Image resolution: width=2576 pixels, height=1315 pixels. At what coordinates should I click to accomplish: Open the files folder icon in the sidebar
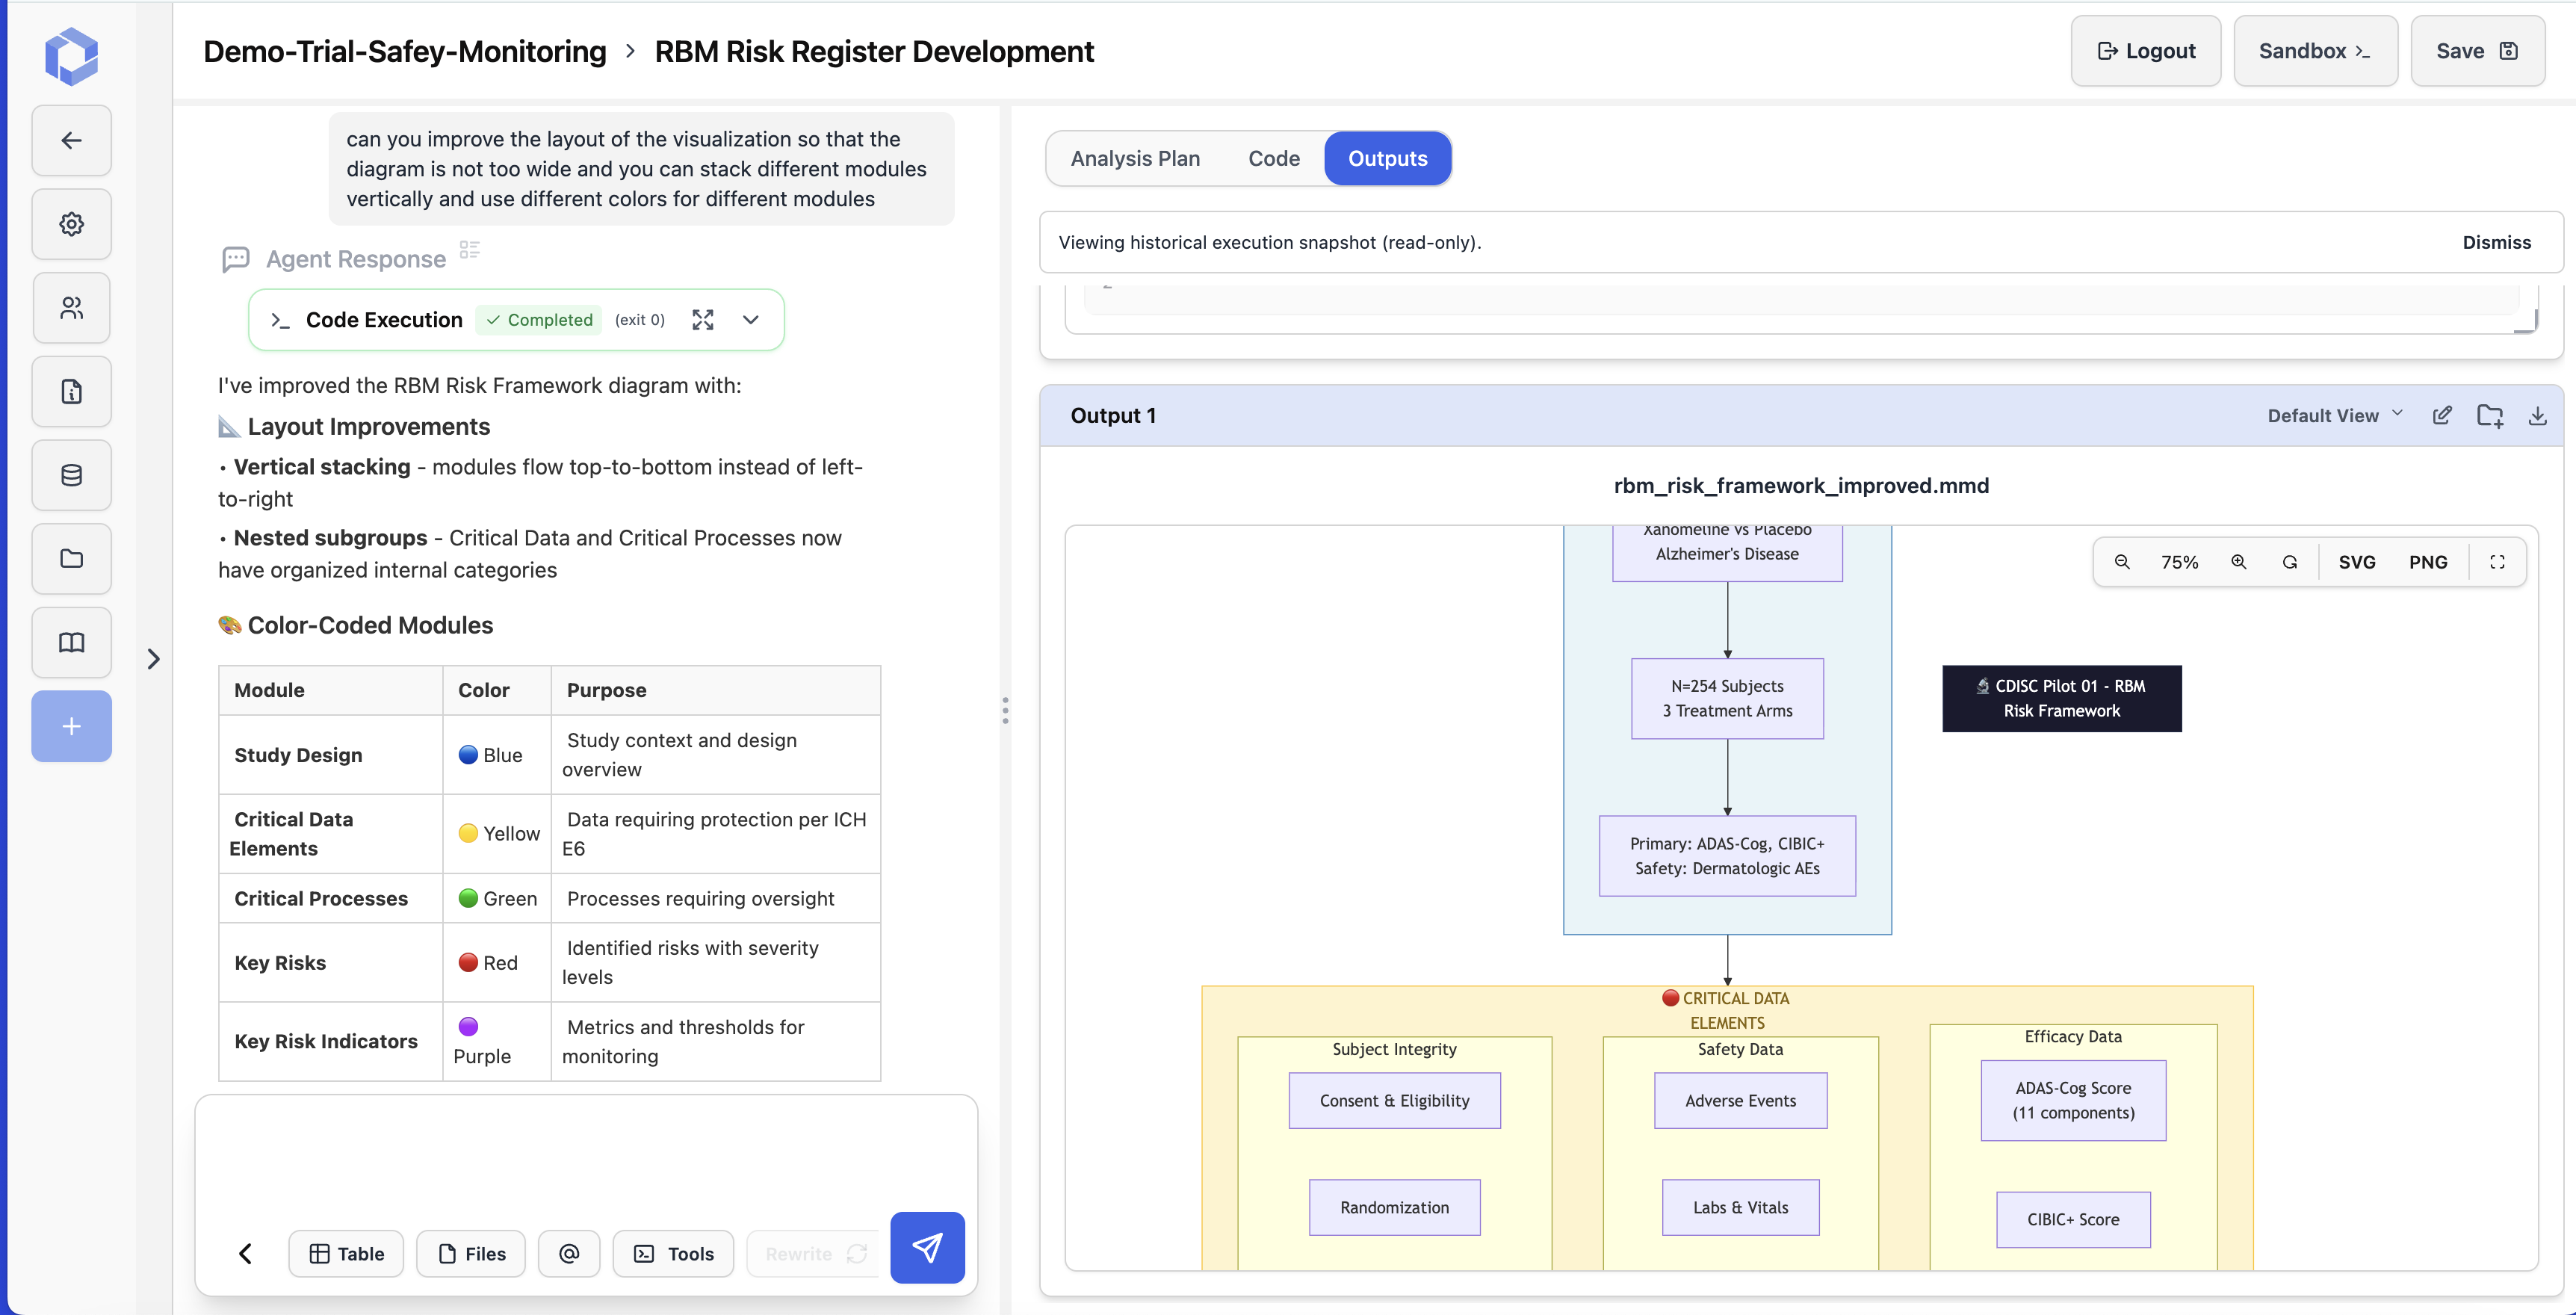coord(71,558)
